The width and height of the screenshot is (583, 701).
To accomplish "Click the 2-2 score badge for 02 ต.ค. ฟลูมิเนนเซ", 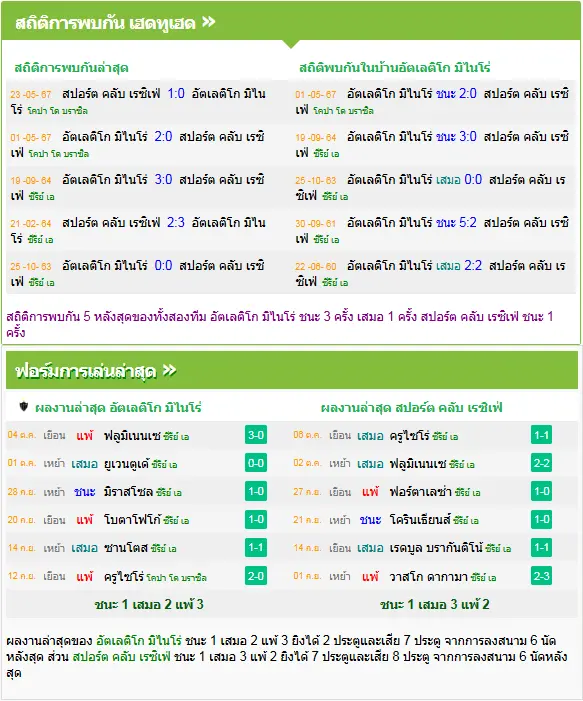I will pos(541,463).
